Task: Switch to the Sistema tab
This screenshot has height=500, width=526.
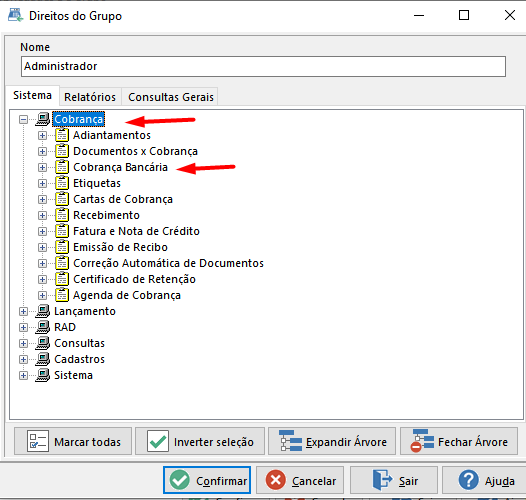Action: tap(33, 96)
